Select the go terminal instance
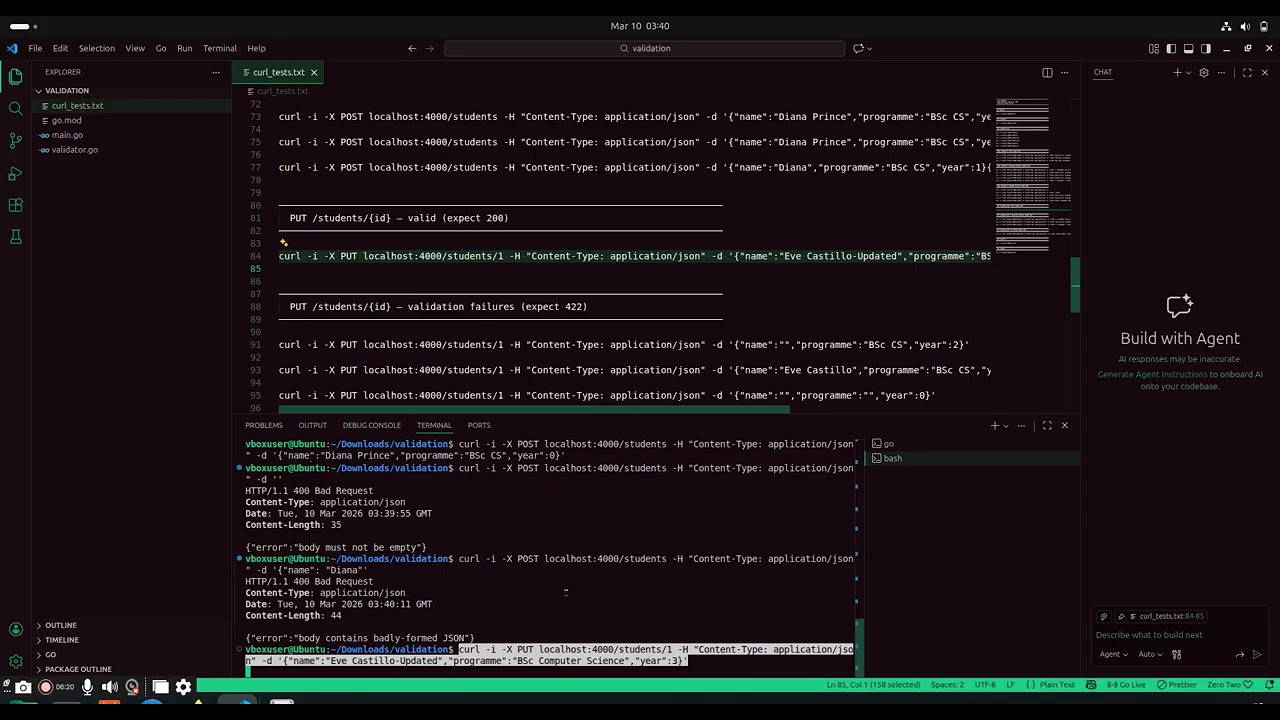 [x=972, y=443]
